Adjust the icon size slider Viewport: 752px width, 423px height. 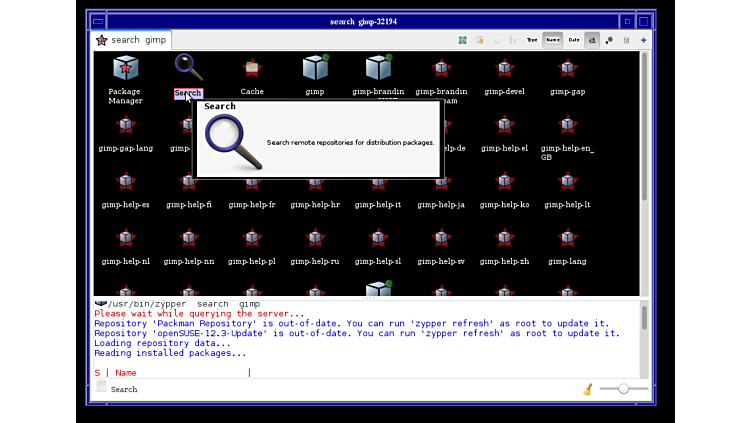[623, 388]
